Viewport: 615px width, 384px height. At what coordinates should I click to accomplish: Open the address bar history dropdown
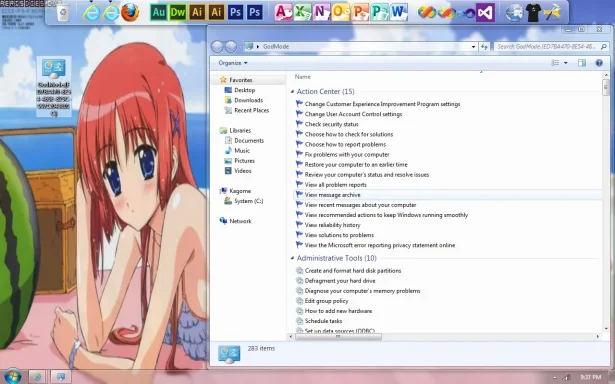tap(473, 47)
